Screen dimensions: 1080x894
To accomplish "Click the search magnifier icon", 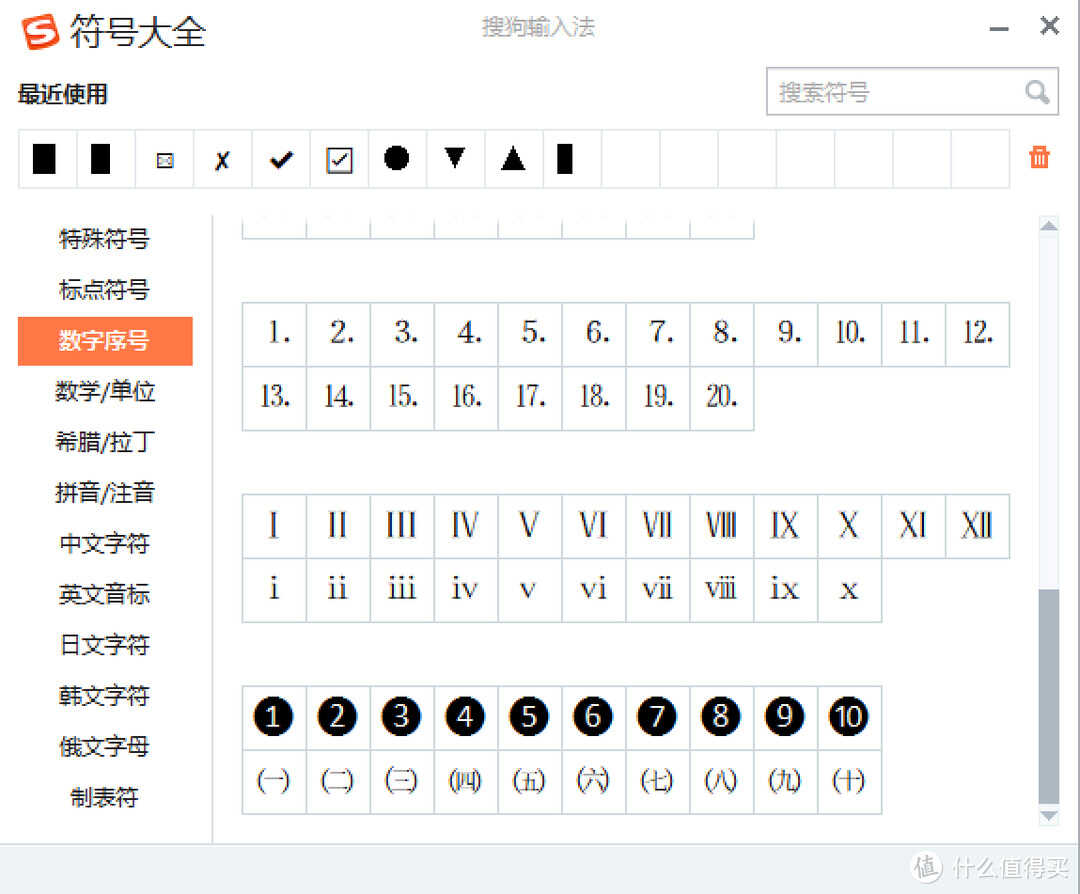I will [1037, 92].
